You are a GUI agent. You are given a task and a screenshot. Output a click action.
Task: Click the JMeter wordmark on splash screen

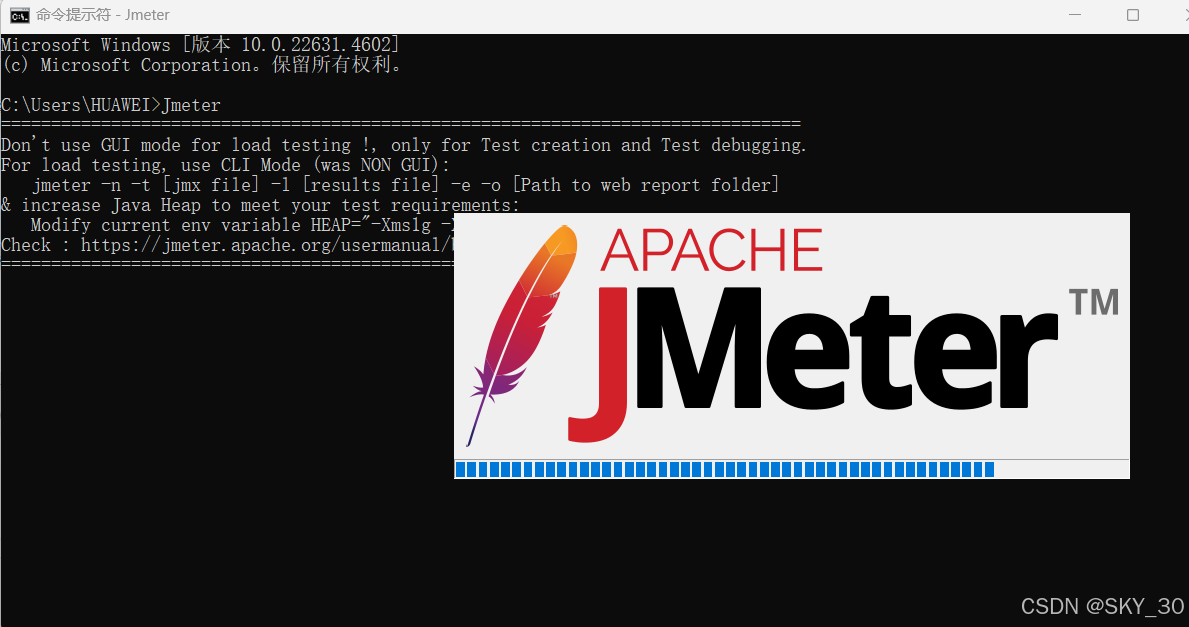click(x=813, y=364)
